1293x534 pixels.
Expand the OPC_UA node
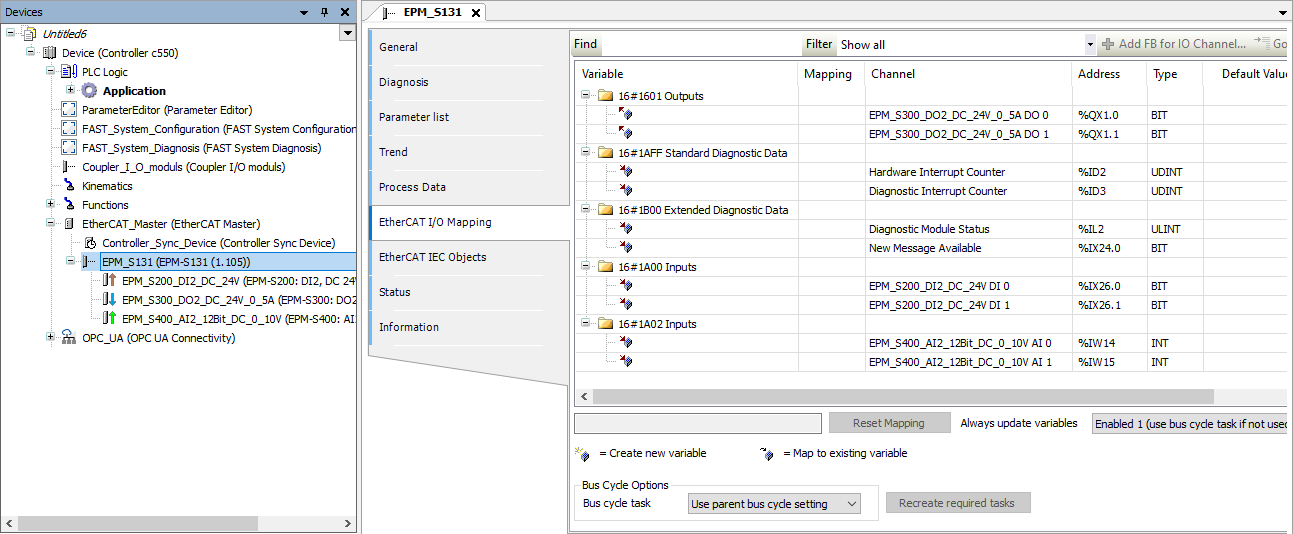pyautogui.click(x=51, y=338)
